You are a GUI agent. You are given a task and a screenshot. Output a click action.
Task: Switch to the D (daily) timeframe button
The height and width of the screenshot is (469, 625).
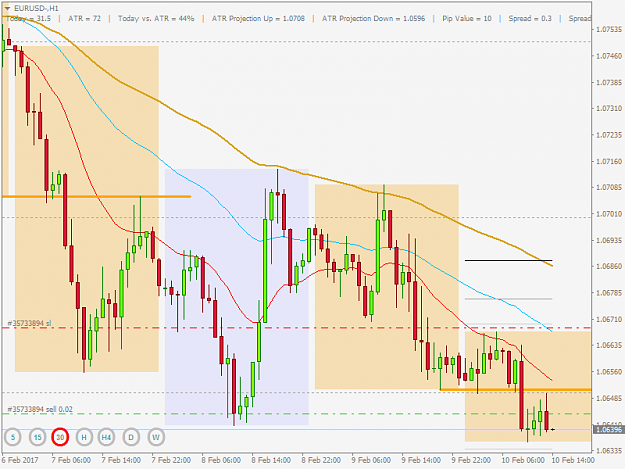click(x=131, y=438)
